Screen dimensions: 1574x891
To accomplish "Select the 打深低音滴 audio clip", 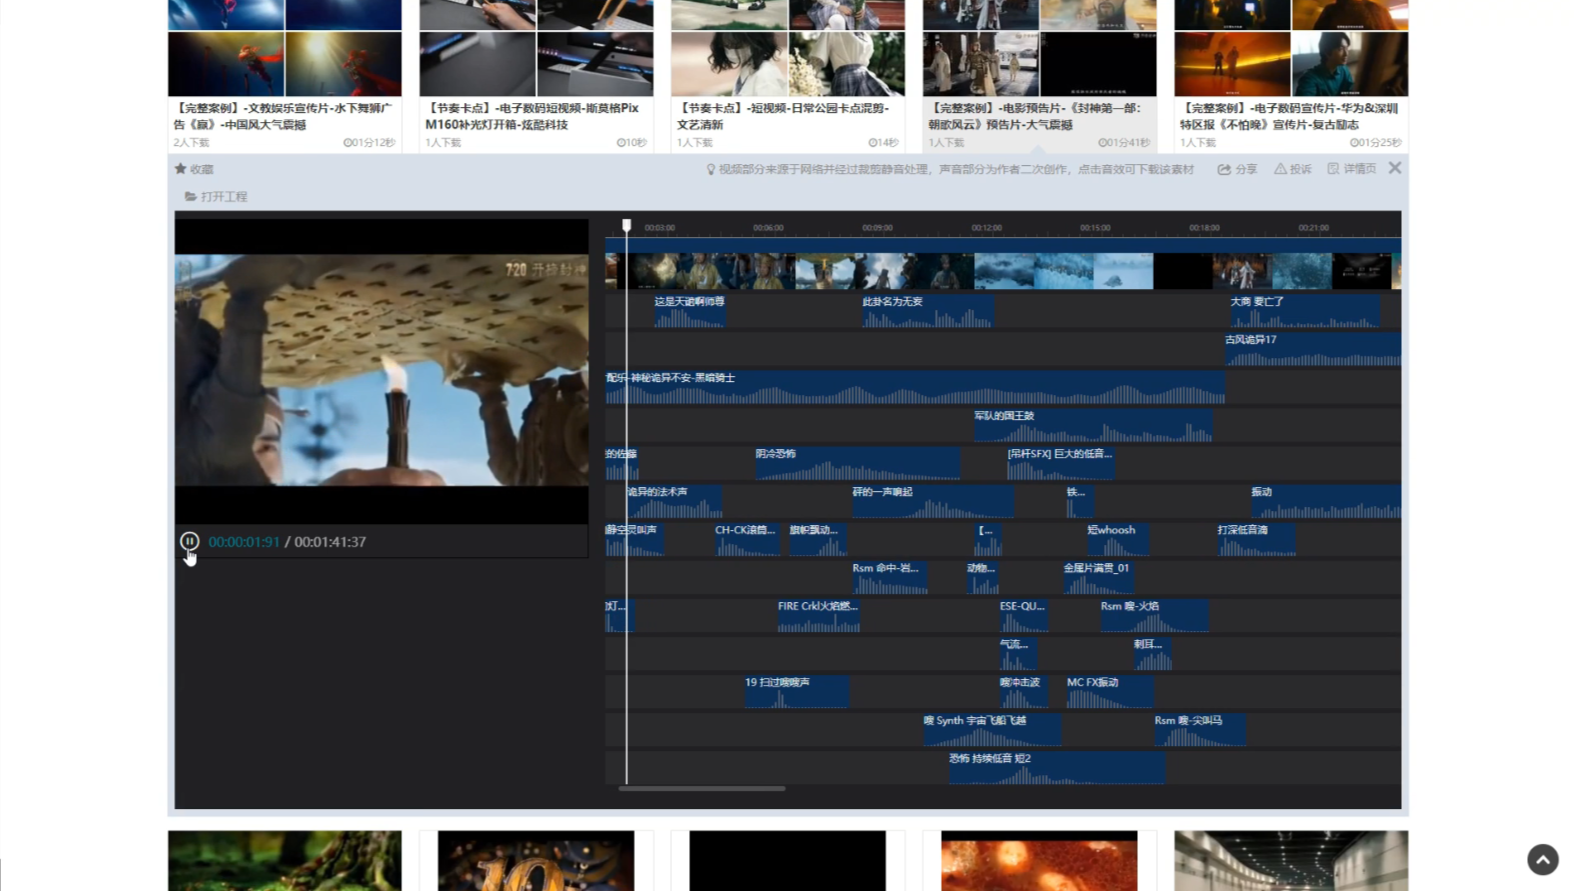I will 1256,539.
